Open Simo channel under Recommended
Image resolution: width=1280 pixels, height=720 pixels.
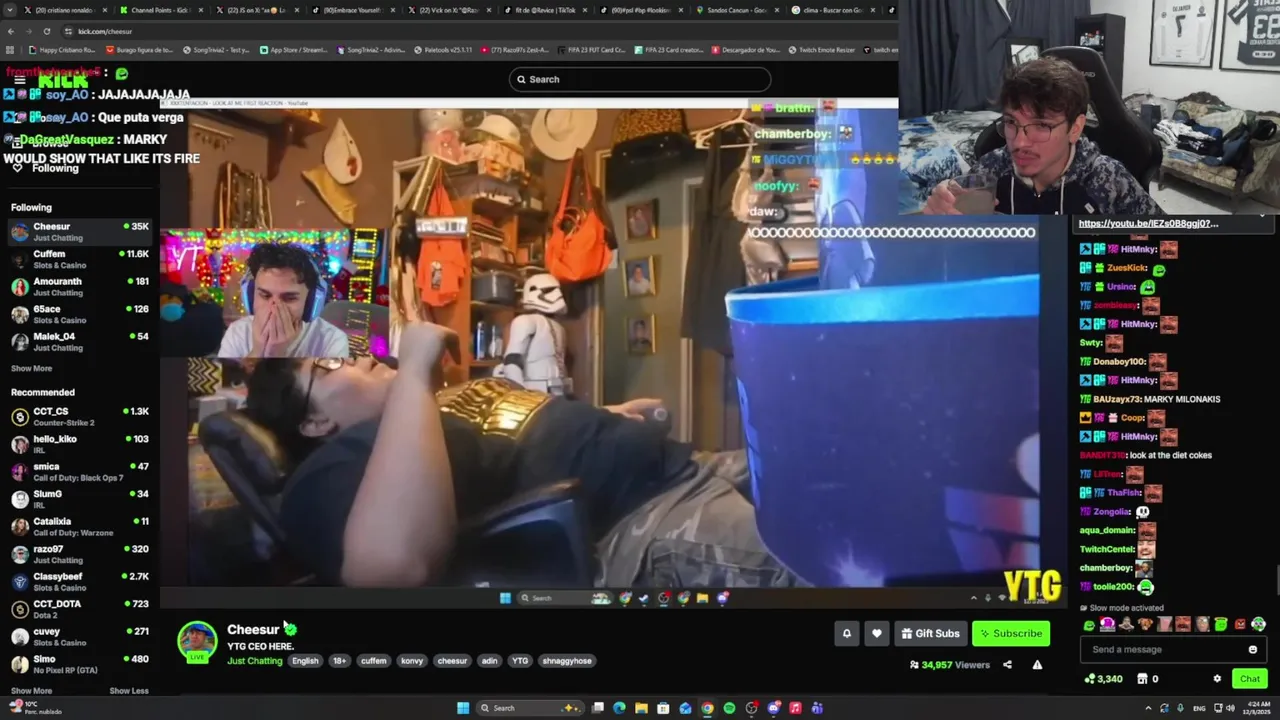point(80,665)
